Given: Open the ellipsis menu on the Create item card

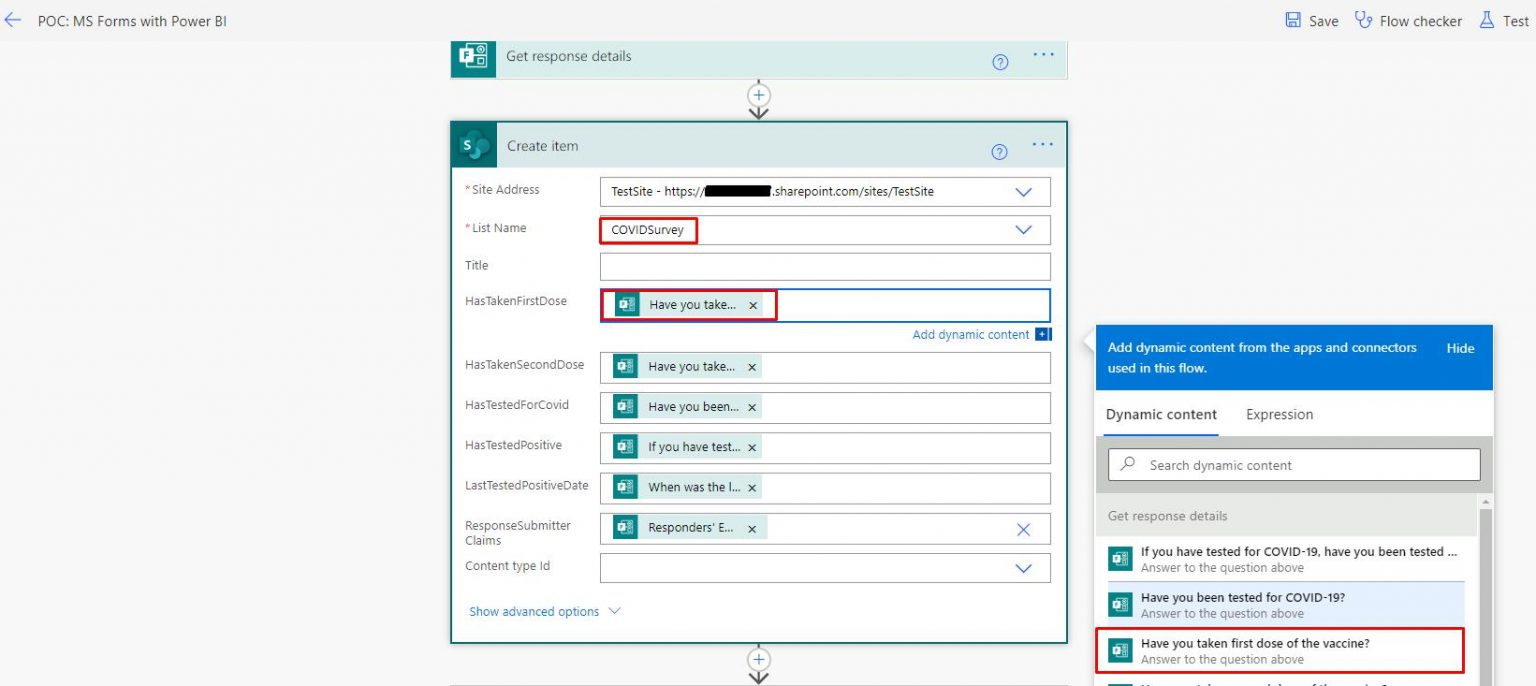Looking at the screenshot, I should [x=1043, y=145].
